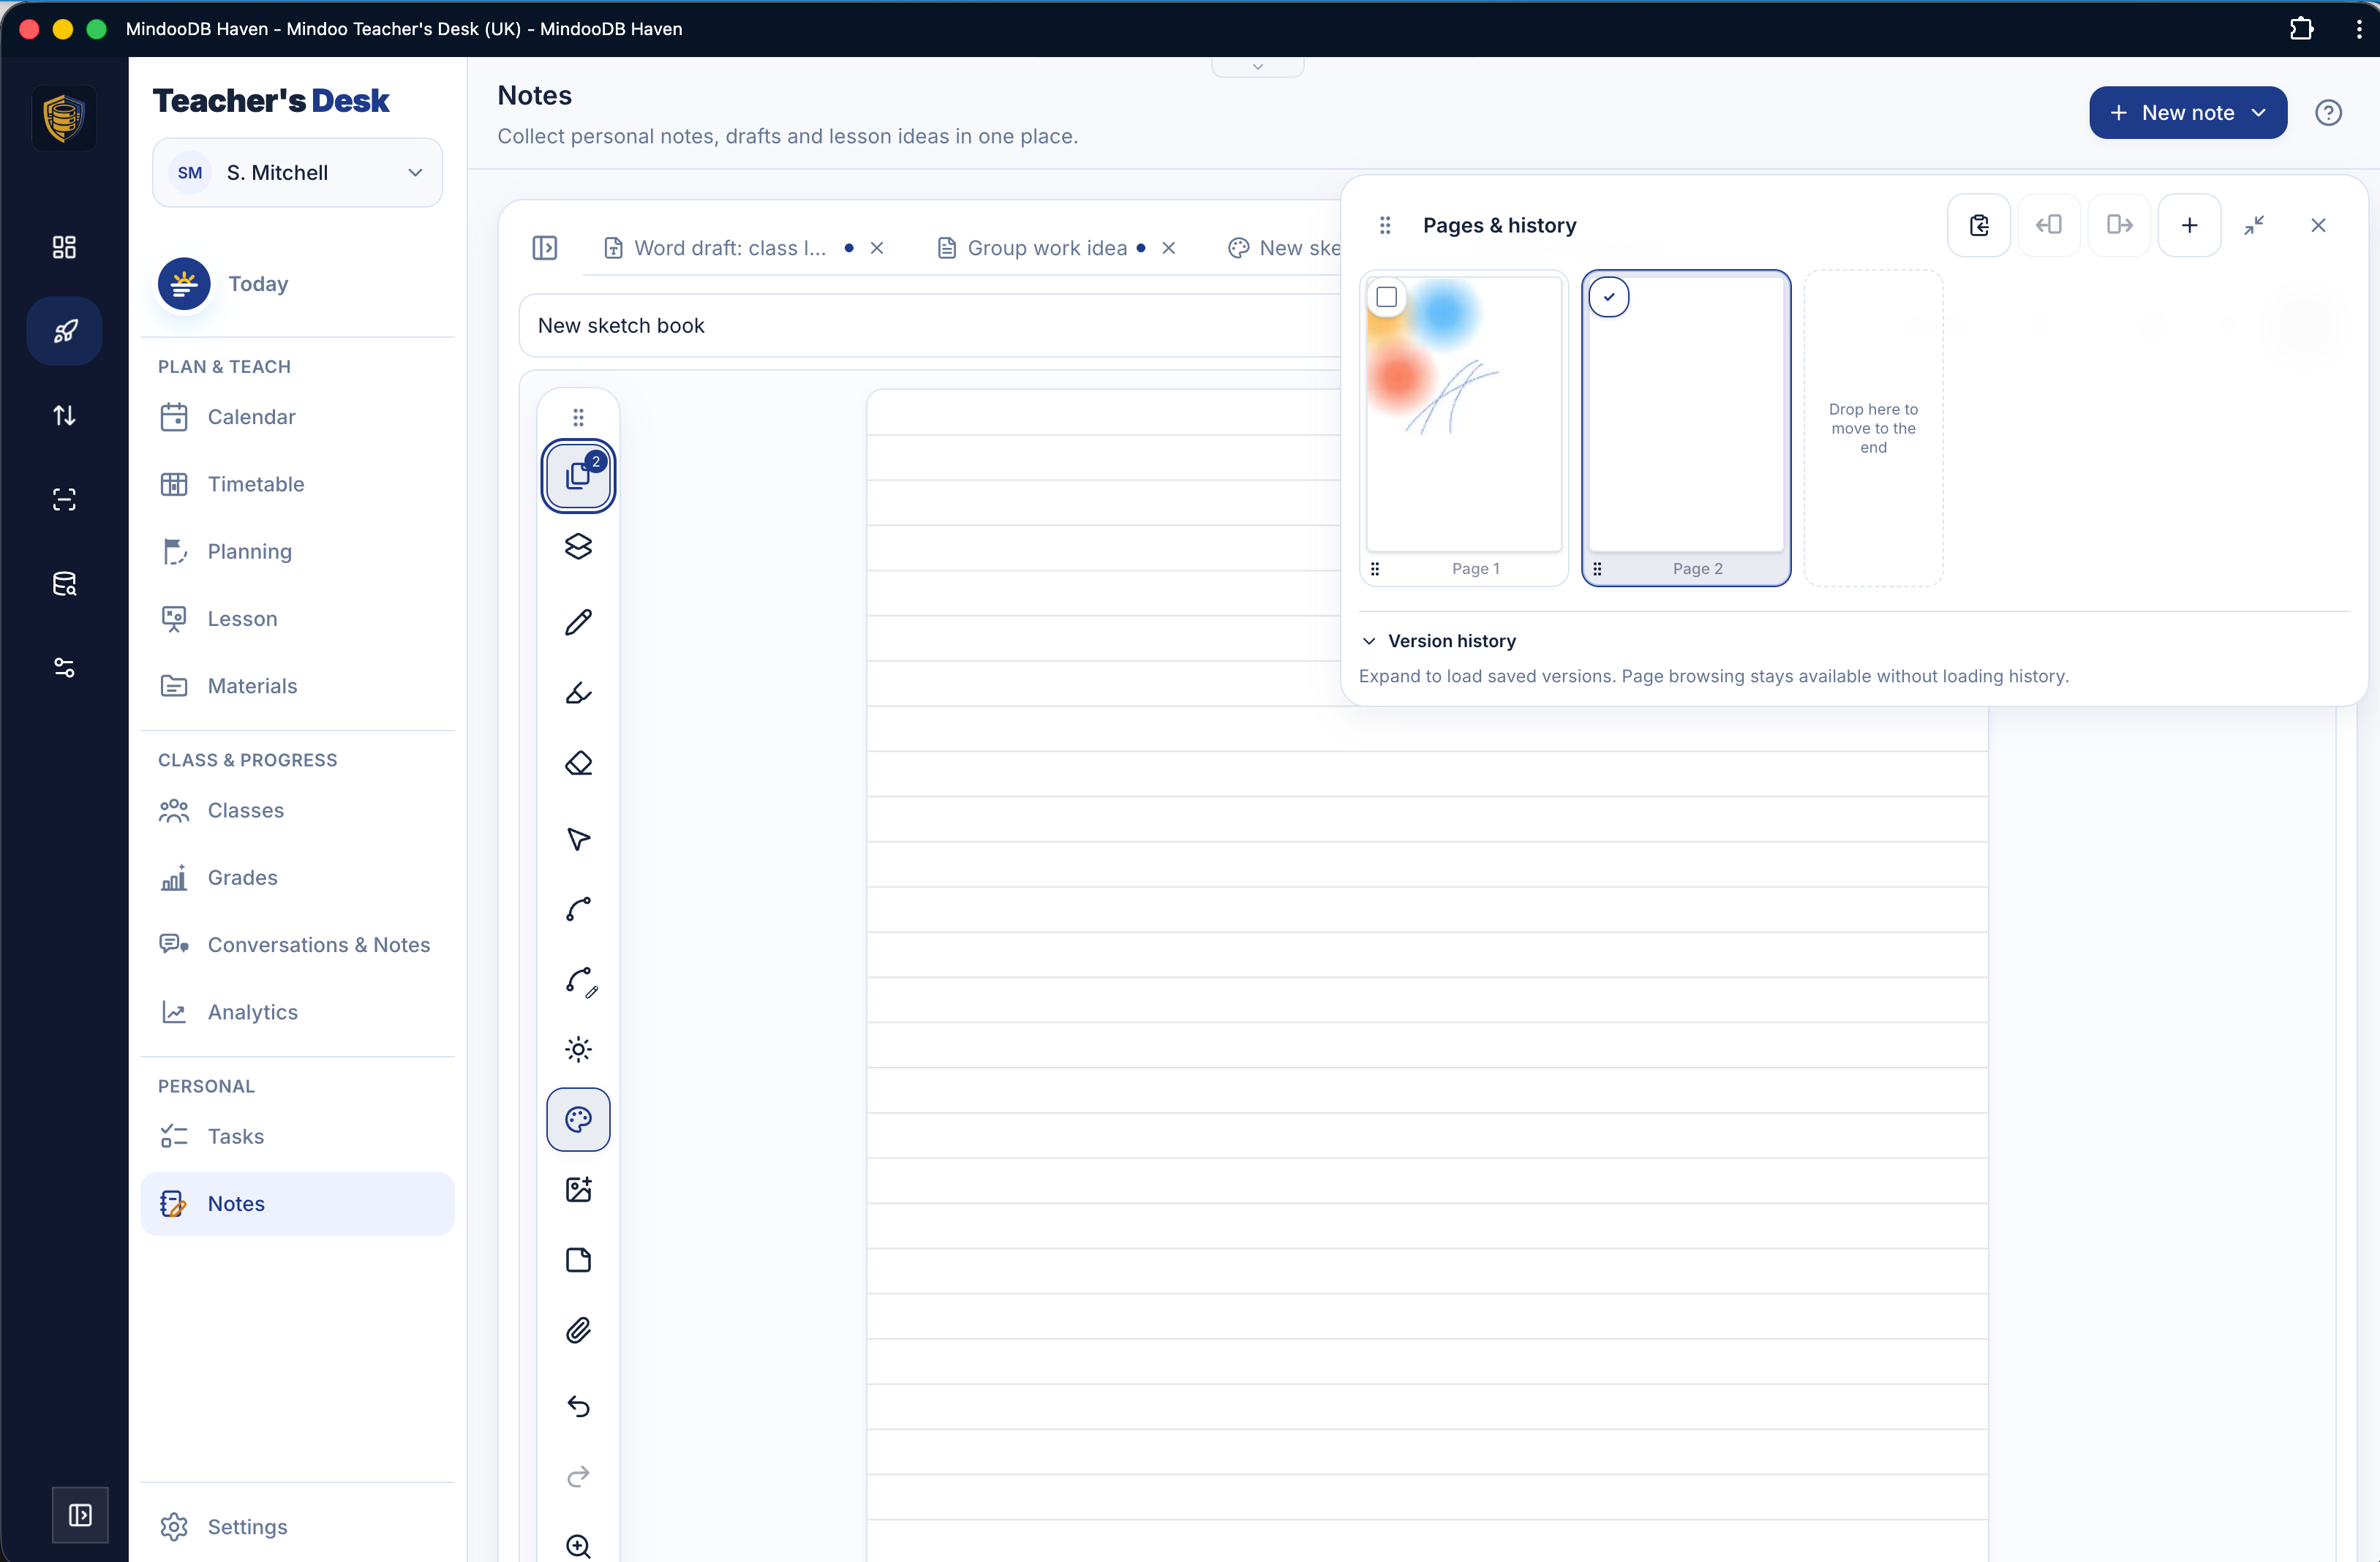
Task: Click the zoom in magnifier tool
Action: coord(578,1546)
